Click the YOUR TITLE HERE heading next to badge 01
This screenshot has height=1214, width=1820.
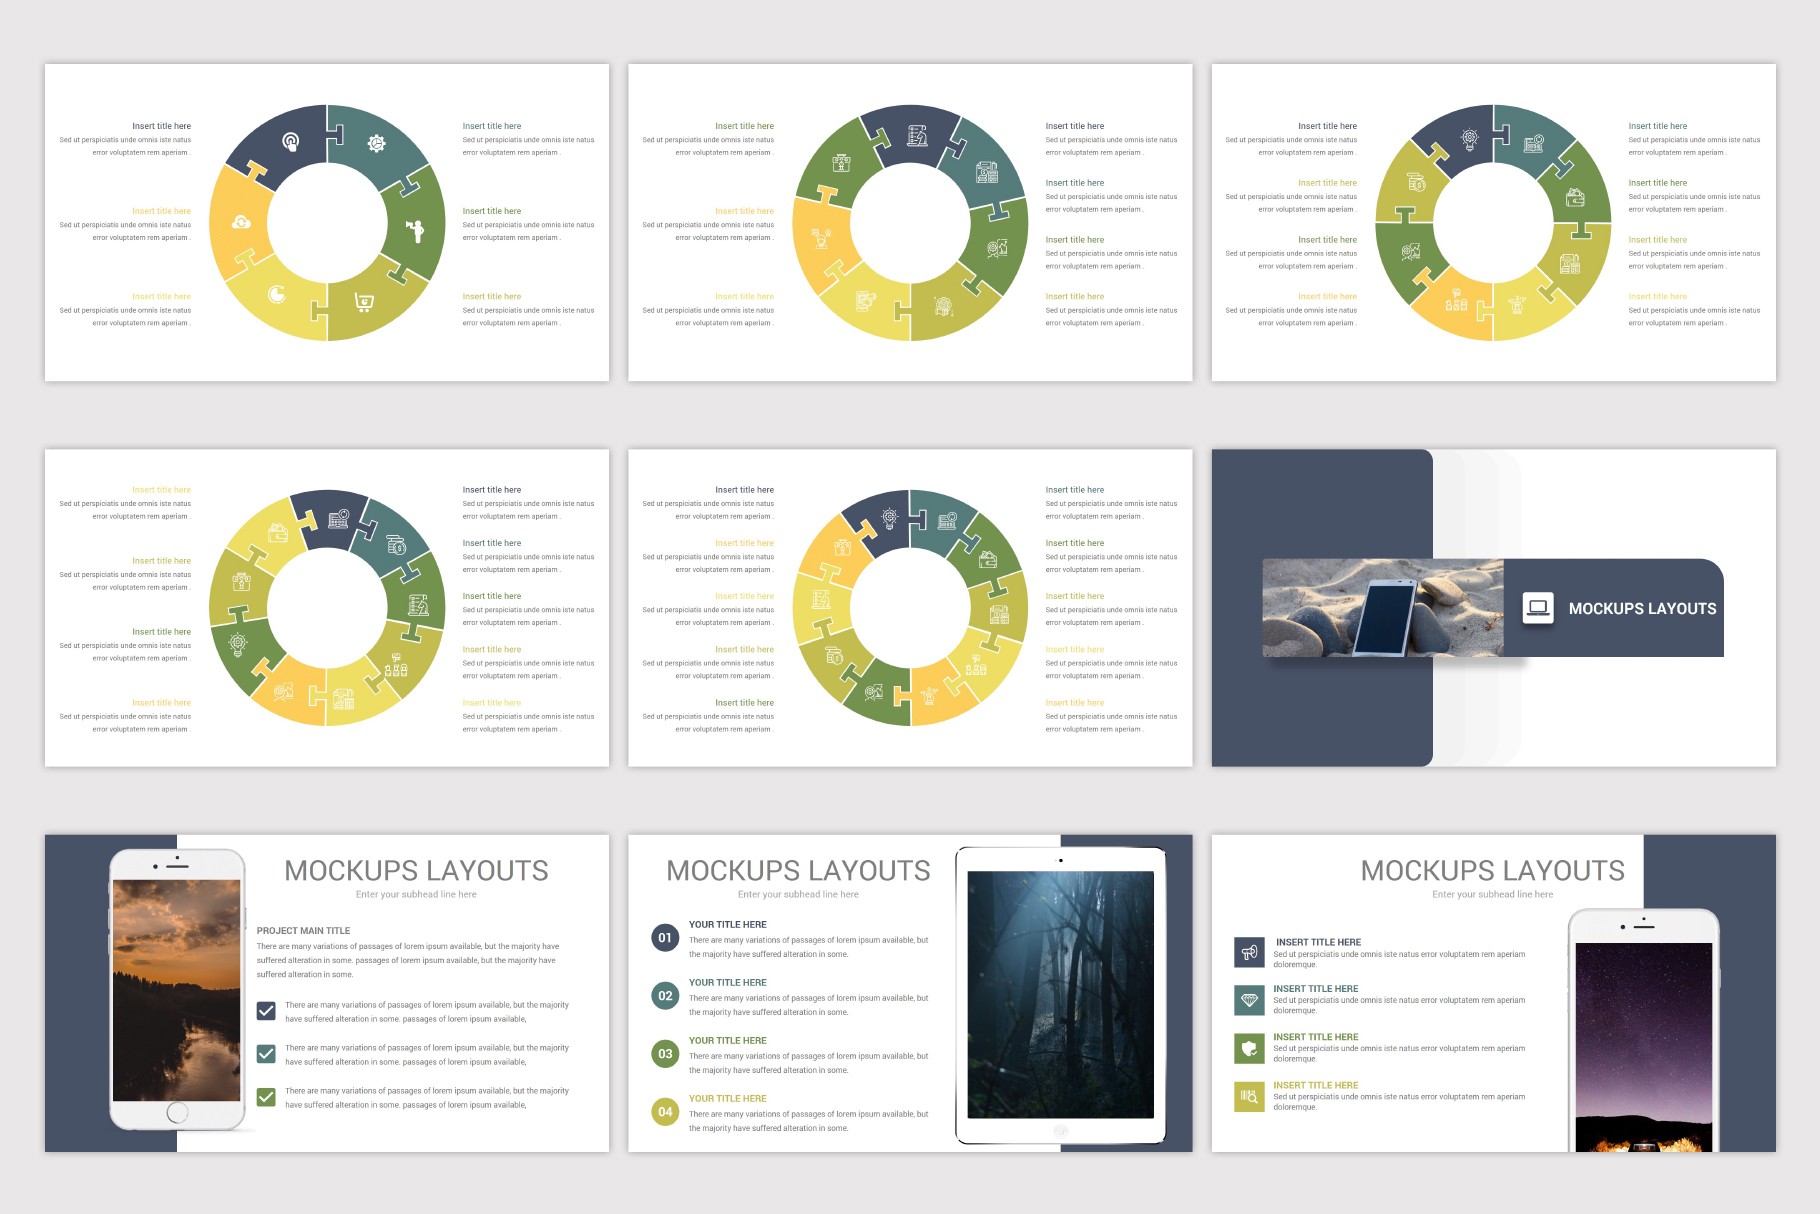click(727, 924)
